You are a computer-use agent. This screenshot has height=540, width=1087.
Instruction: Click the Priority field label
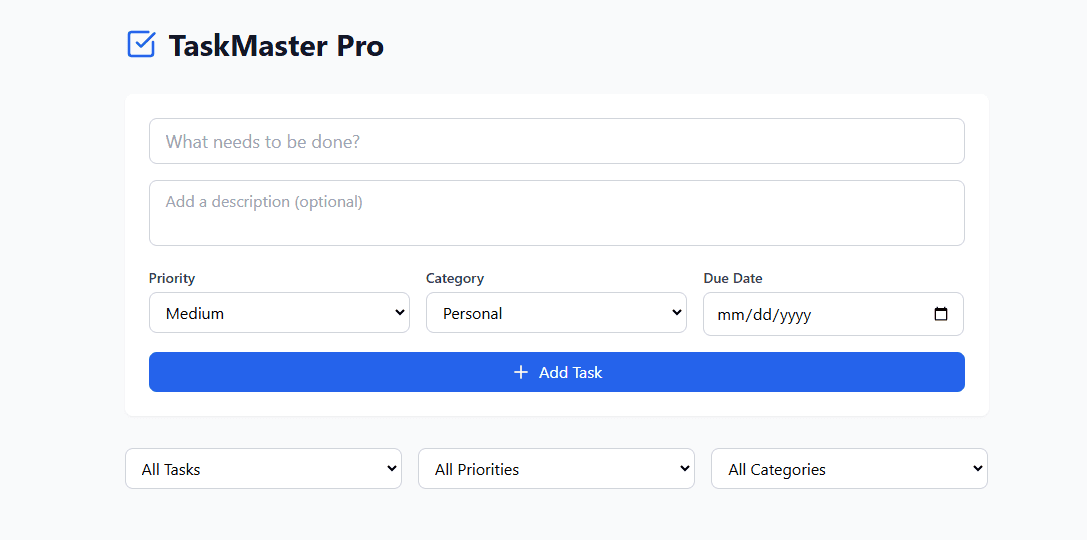(x=172, y=278)
